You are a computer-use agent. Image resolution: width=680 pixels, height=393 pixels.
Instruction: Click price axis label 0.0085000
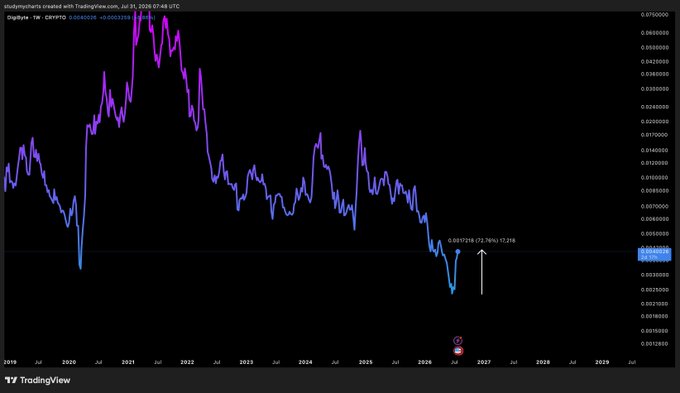(x=654, y=191)
